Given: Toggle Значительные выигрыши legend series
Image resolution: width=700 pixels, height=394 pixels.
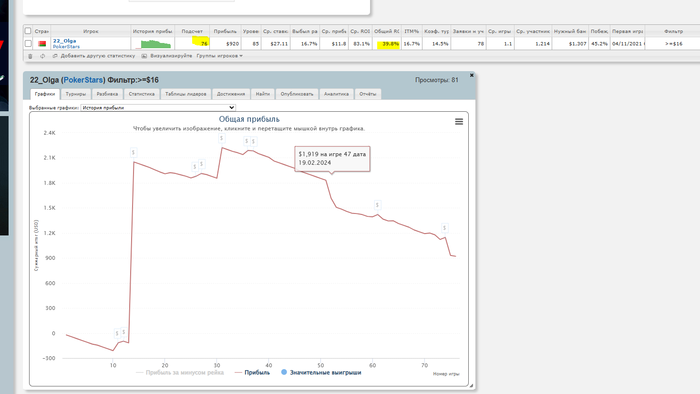Looking at the screenshot, I should coord(321,373).
